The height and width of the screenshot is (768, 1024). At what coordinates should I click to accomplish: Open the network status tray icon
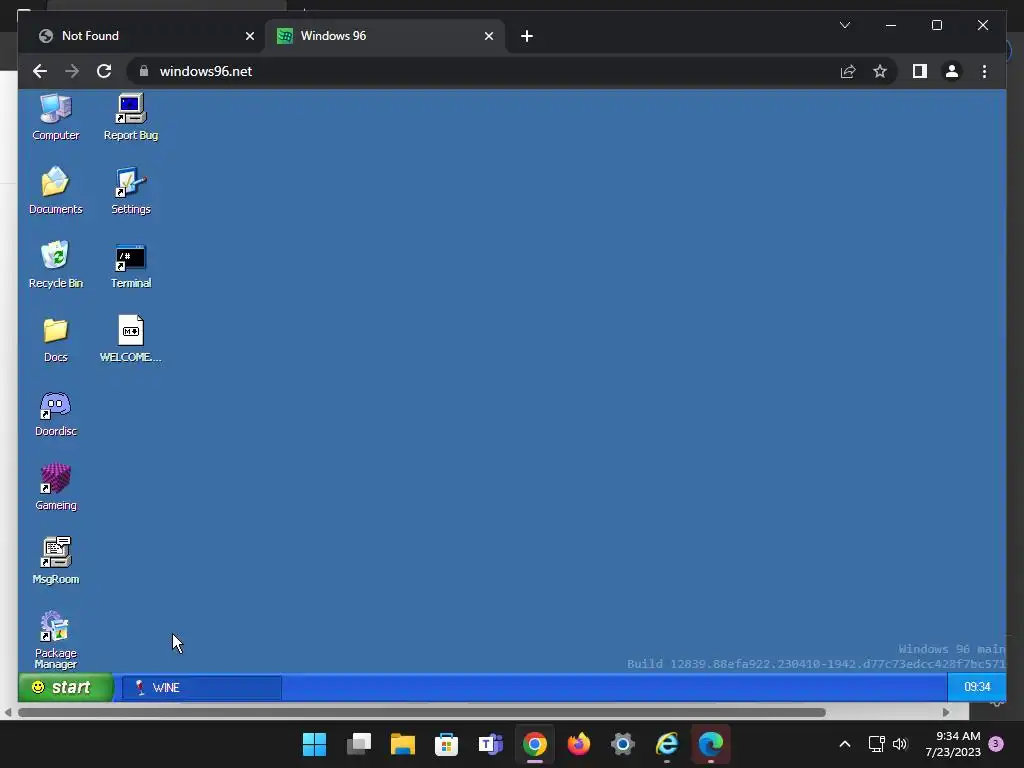[x=876, y=744]
